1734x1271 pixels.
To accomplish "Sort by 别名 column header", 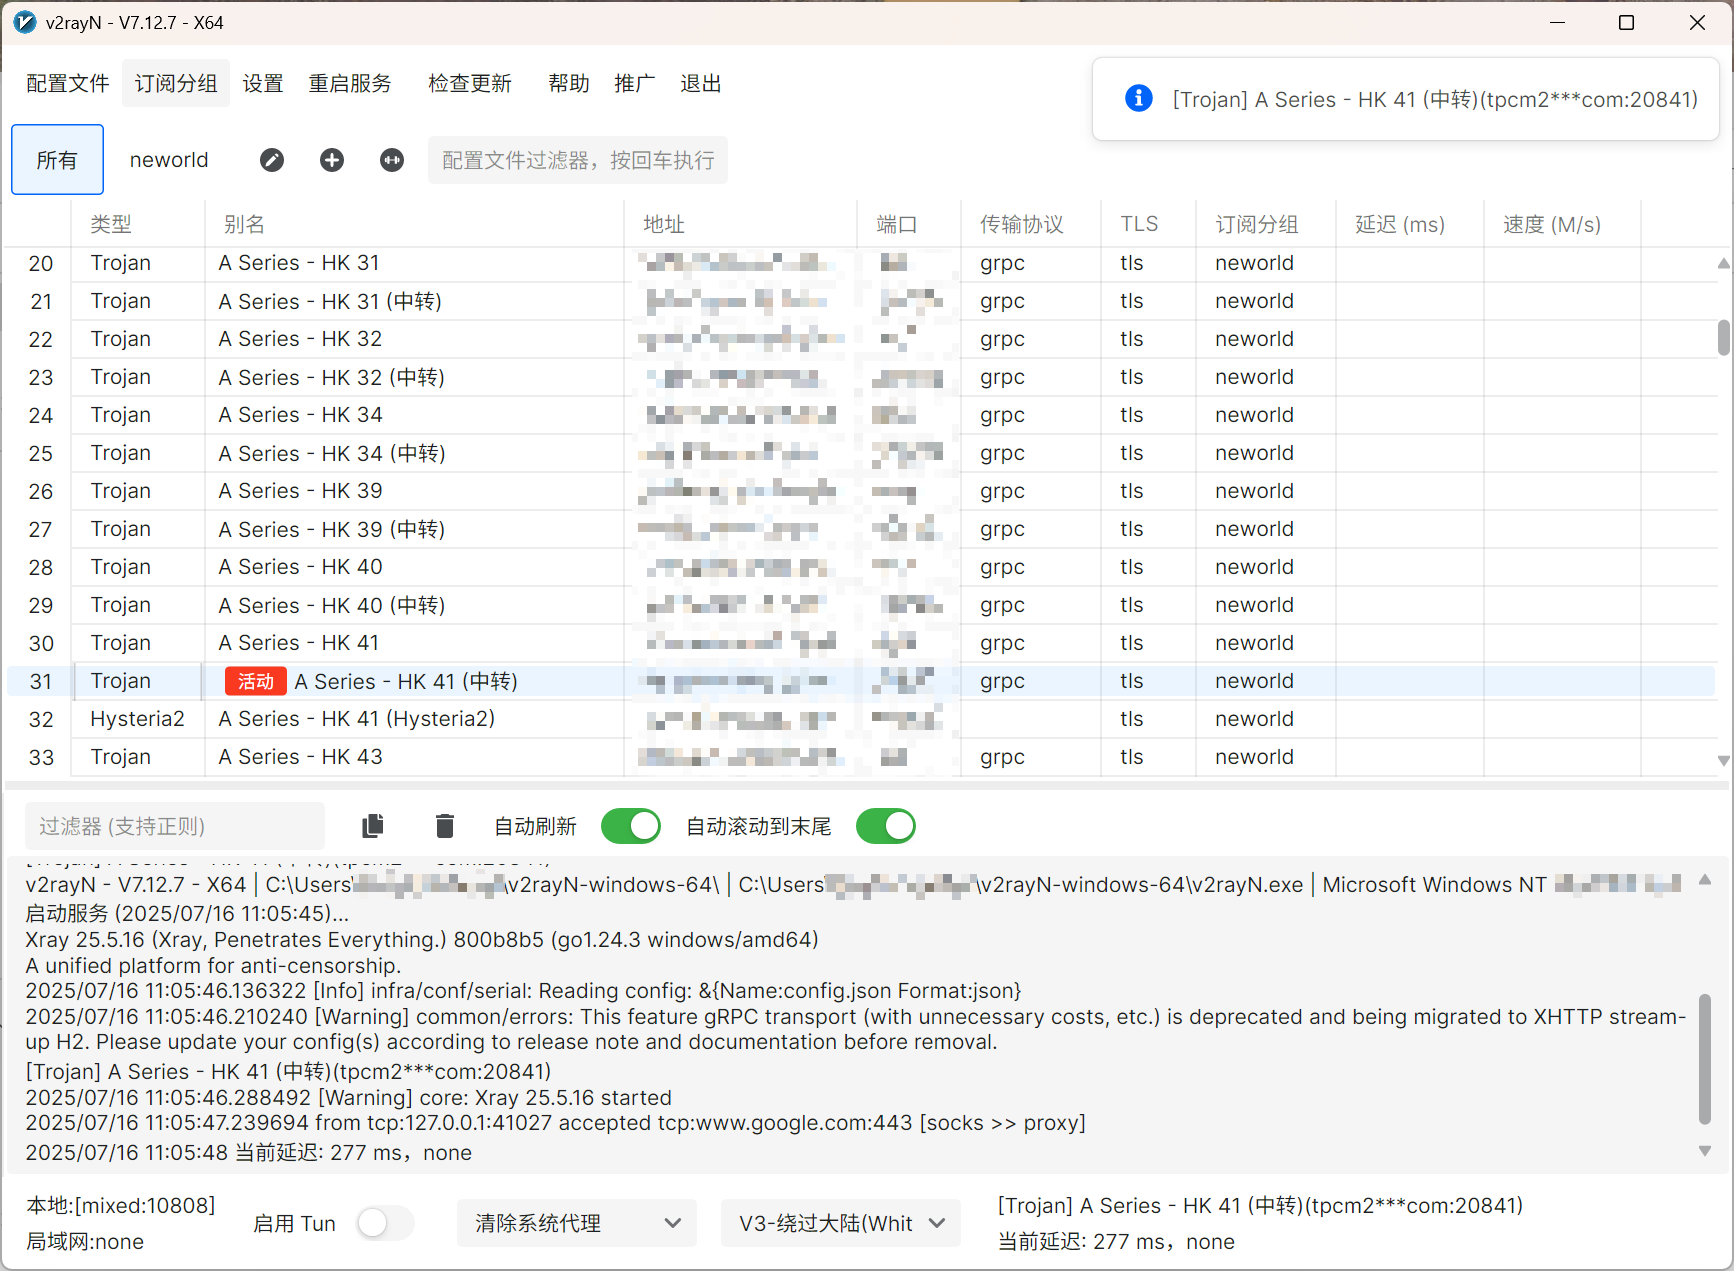I will click(x=414, y=224).
